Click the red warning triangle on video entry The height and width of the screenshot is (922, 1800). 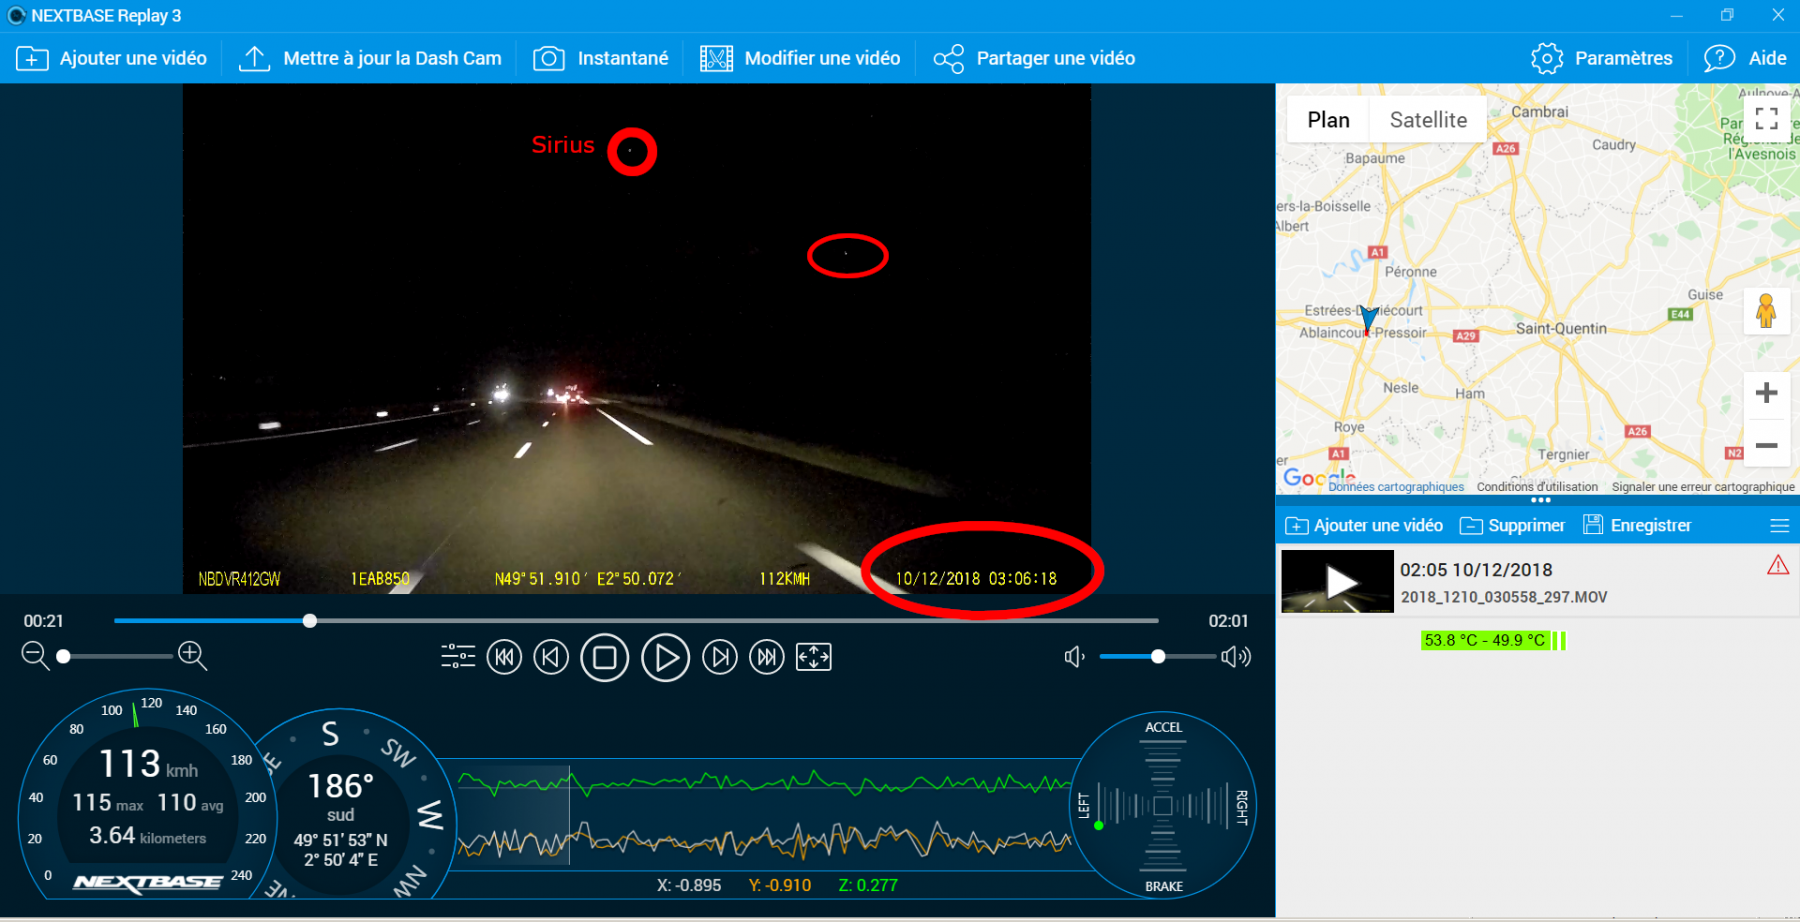coord(1778,566)
